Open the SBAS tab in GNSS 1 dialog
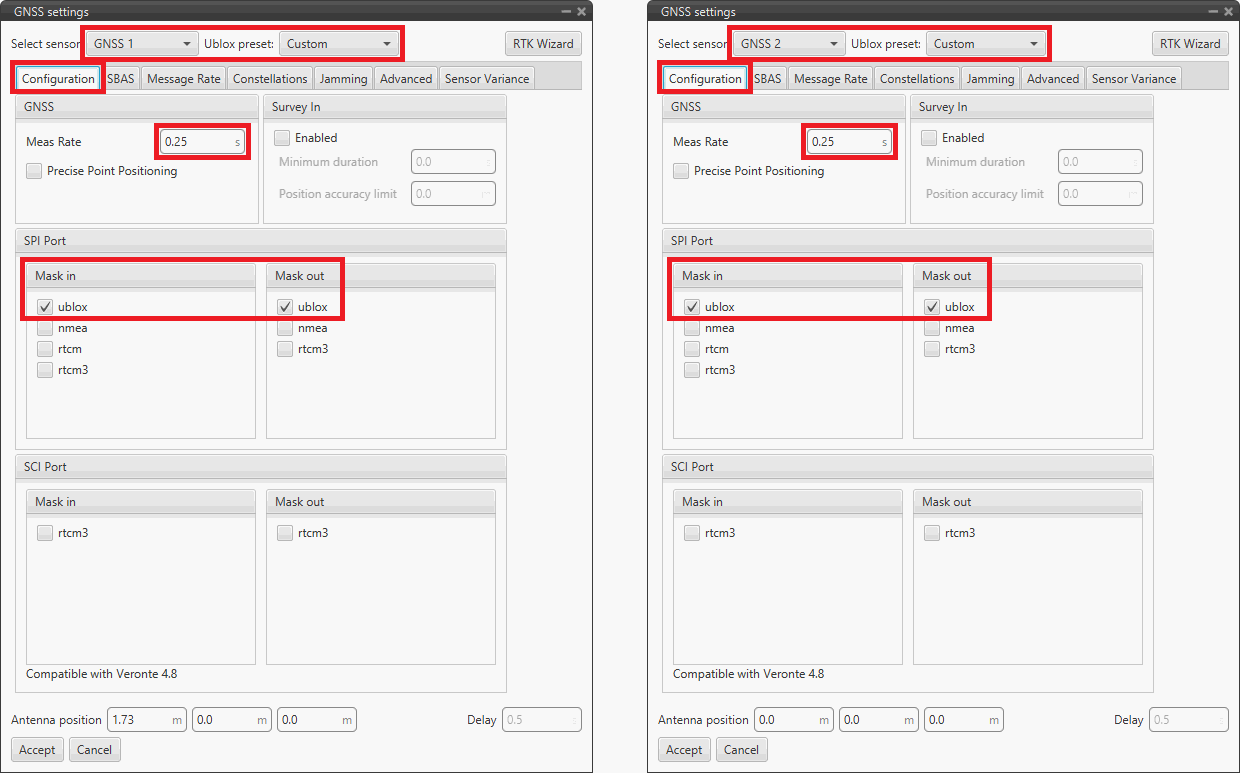Viewport: 1240px width, 773px height. [x=121, y=79]
